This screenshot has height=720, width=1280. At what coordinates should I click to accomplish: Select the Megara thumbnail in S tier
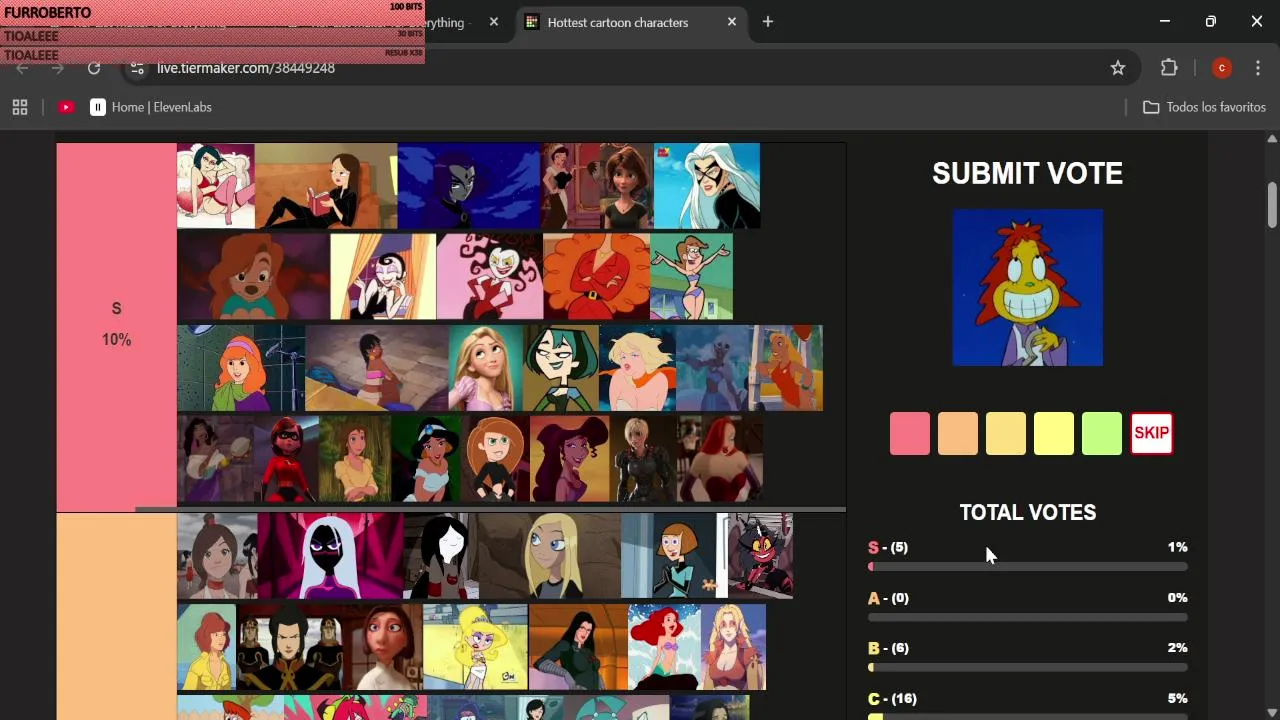(569, 459)
